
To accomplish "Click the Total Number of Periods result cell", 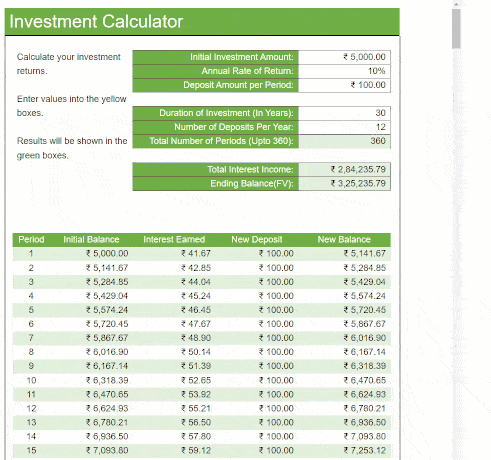I will pyautogui.click(x=344, y=141).
